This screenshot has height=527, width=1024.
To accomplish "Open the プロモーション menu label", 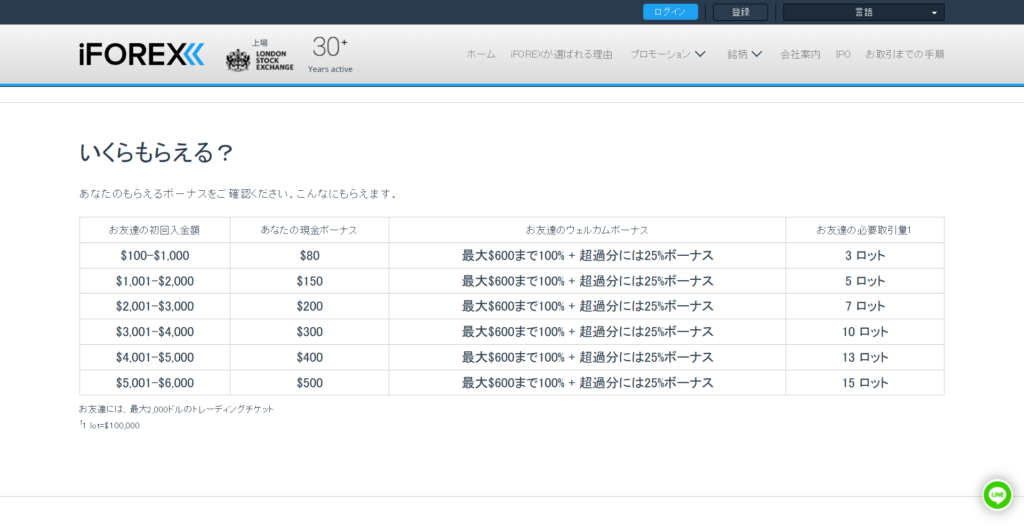I will [x=660, y=54].
